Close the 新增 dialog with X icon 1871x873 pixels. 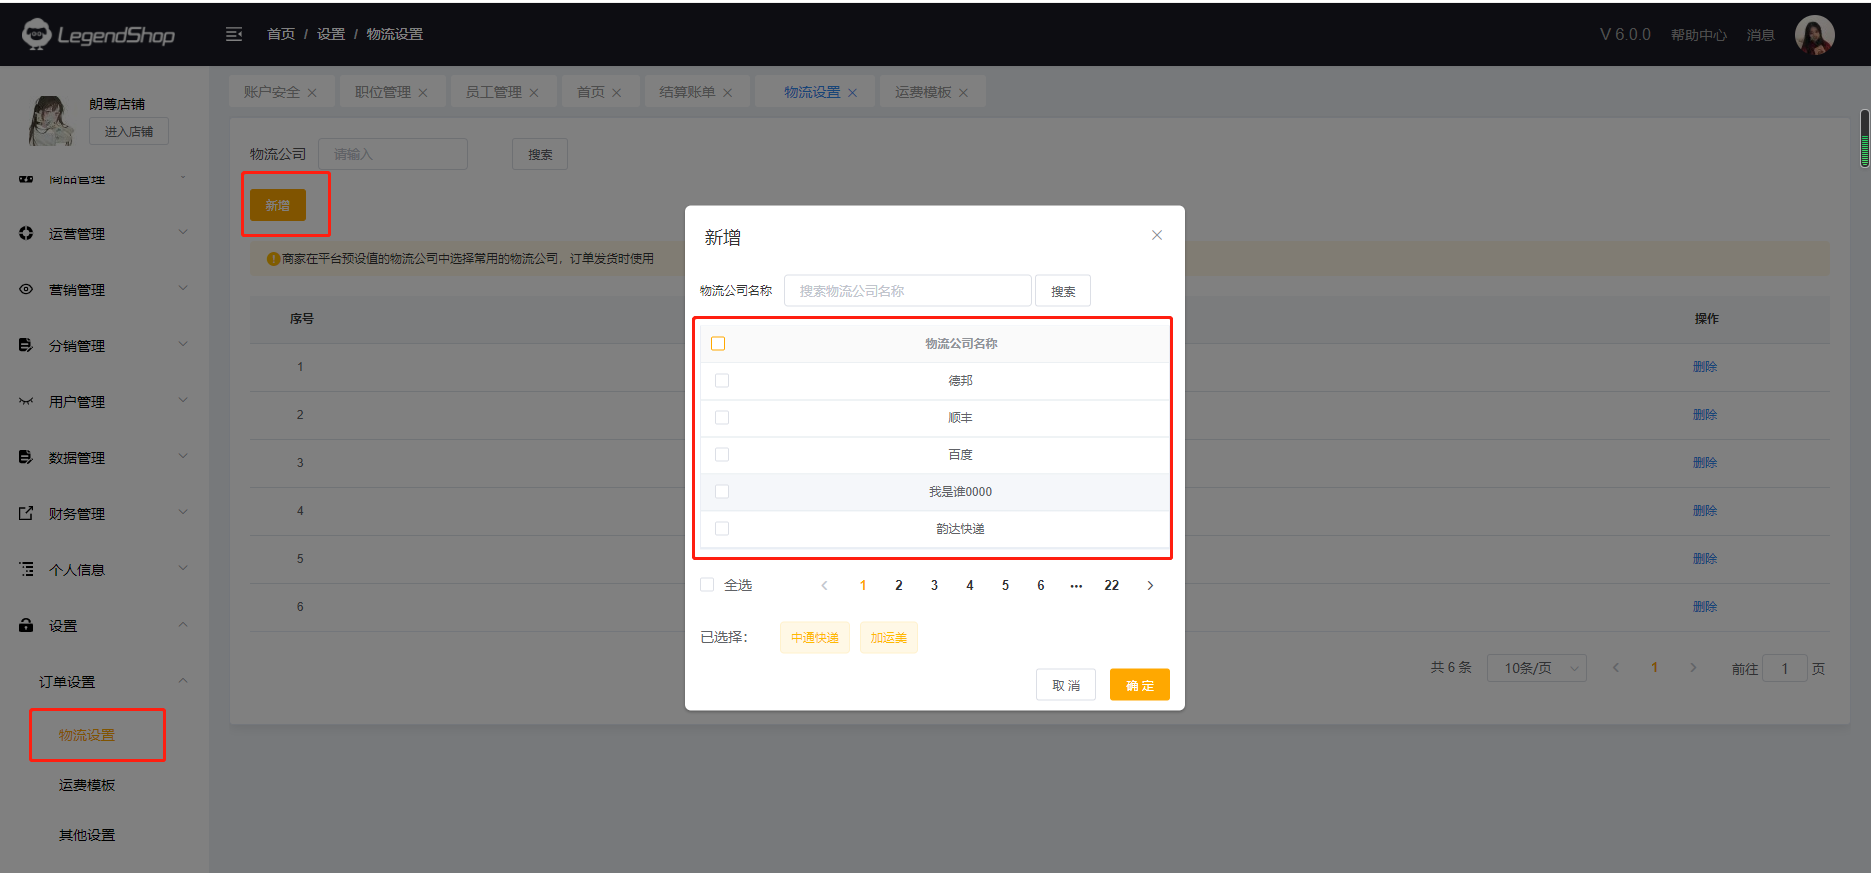point(1156,235)
